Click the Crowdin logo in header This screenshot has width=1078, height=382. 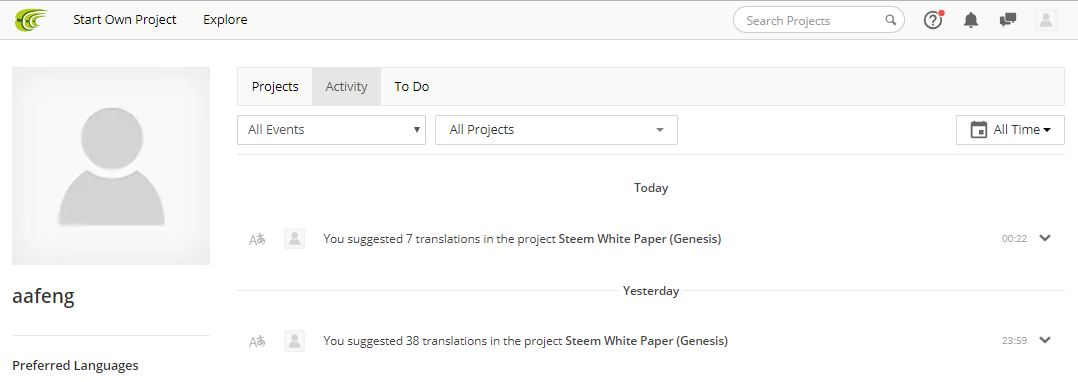coord(32,20)
